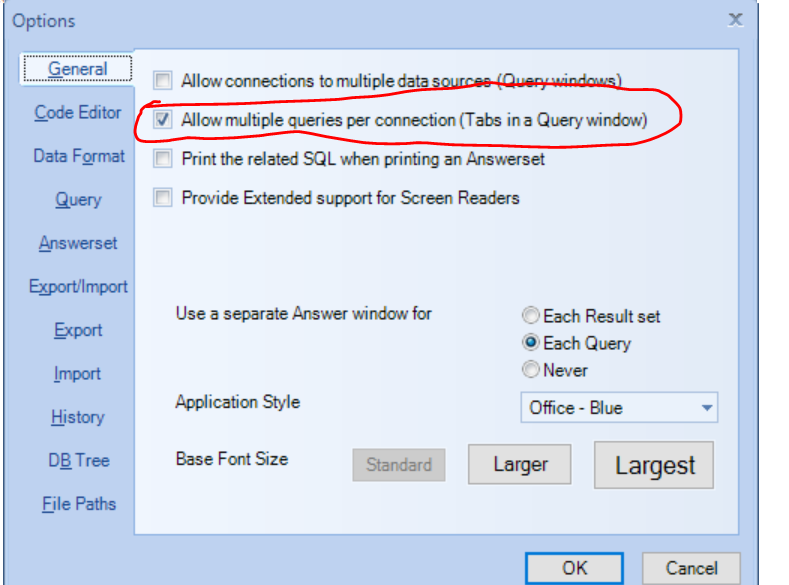Image resolution: width=789 pixels, height=585 pixels.
Task: Select the Answerset tab
Action: pyautogui.click(x=78, y=243)
